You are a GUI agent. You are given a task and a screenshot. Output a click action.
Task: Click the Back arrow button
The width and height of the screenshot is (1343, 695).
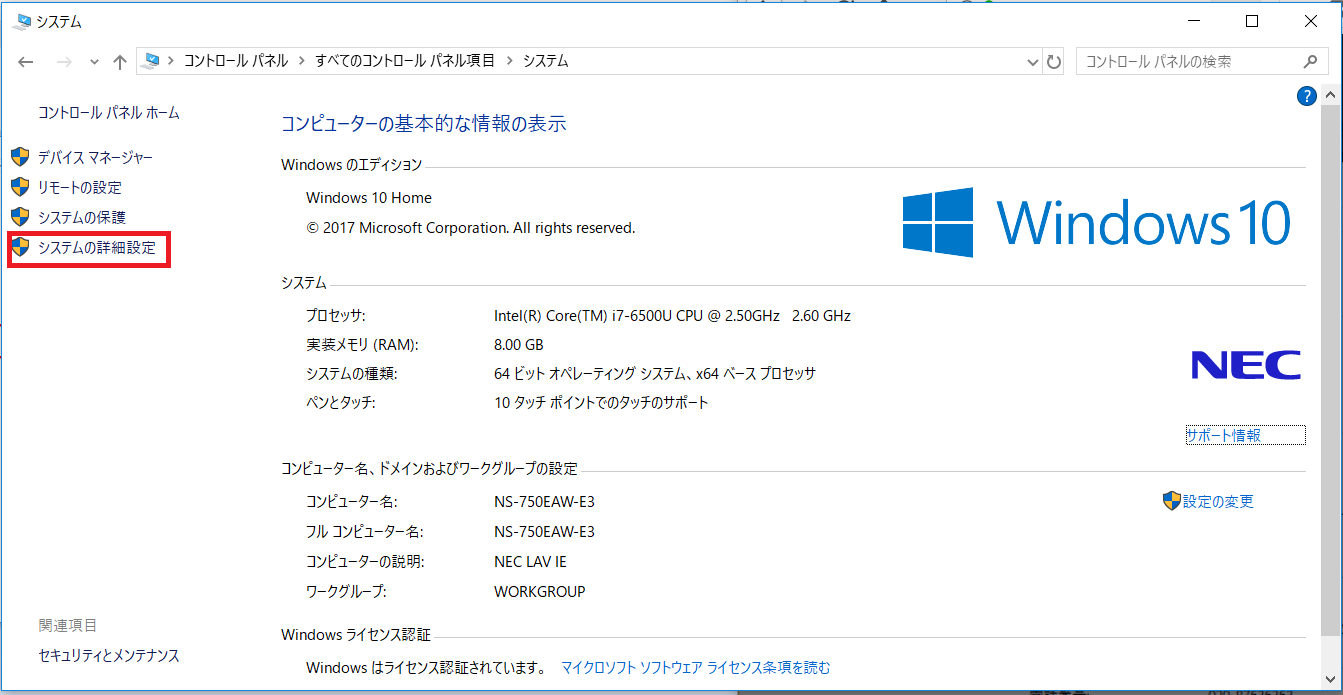(x=26, y=61)
